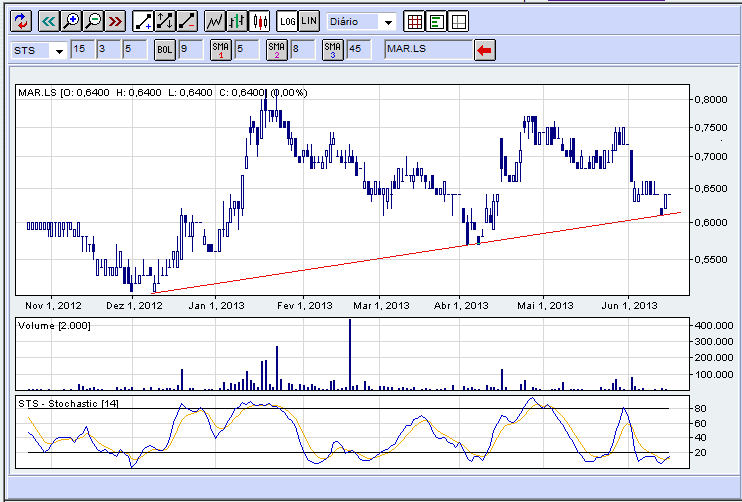Select the remove trendline tool
Screen dimensions: 742x502
(187, 21)
